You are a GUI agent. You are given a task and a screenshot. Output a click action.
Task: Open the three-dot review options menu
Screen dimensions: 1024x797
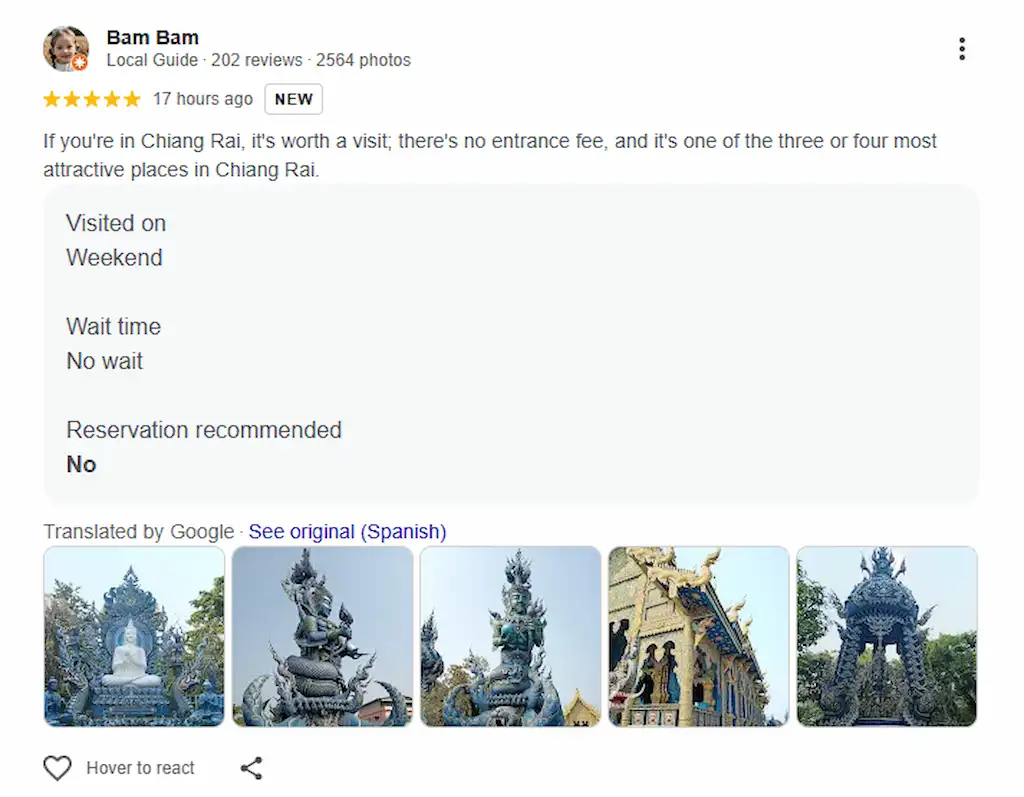tap(961, 49)
